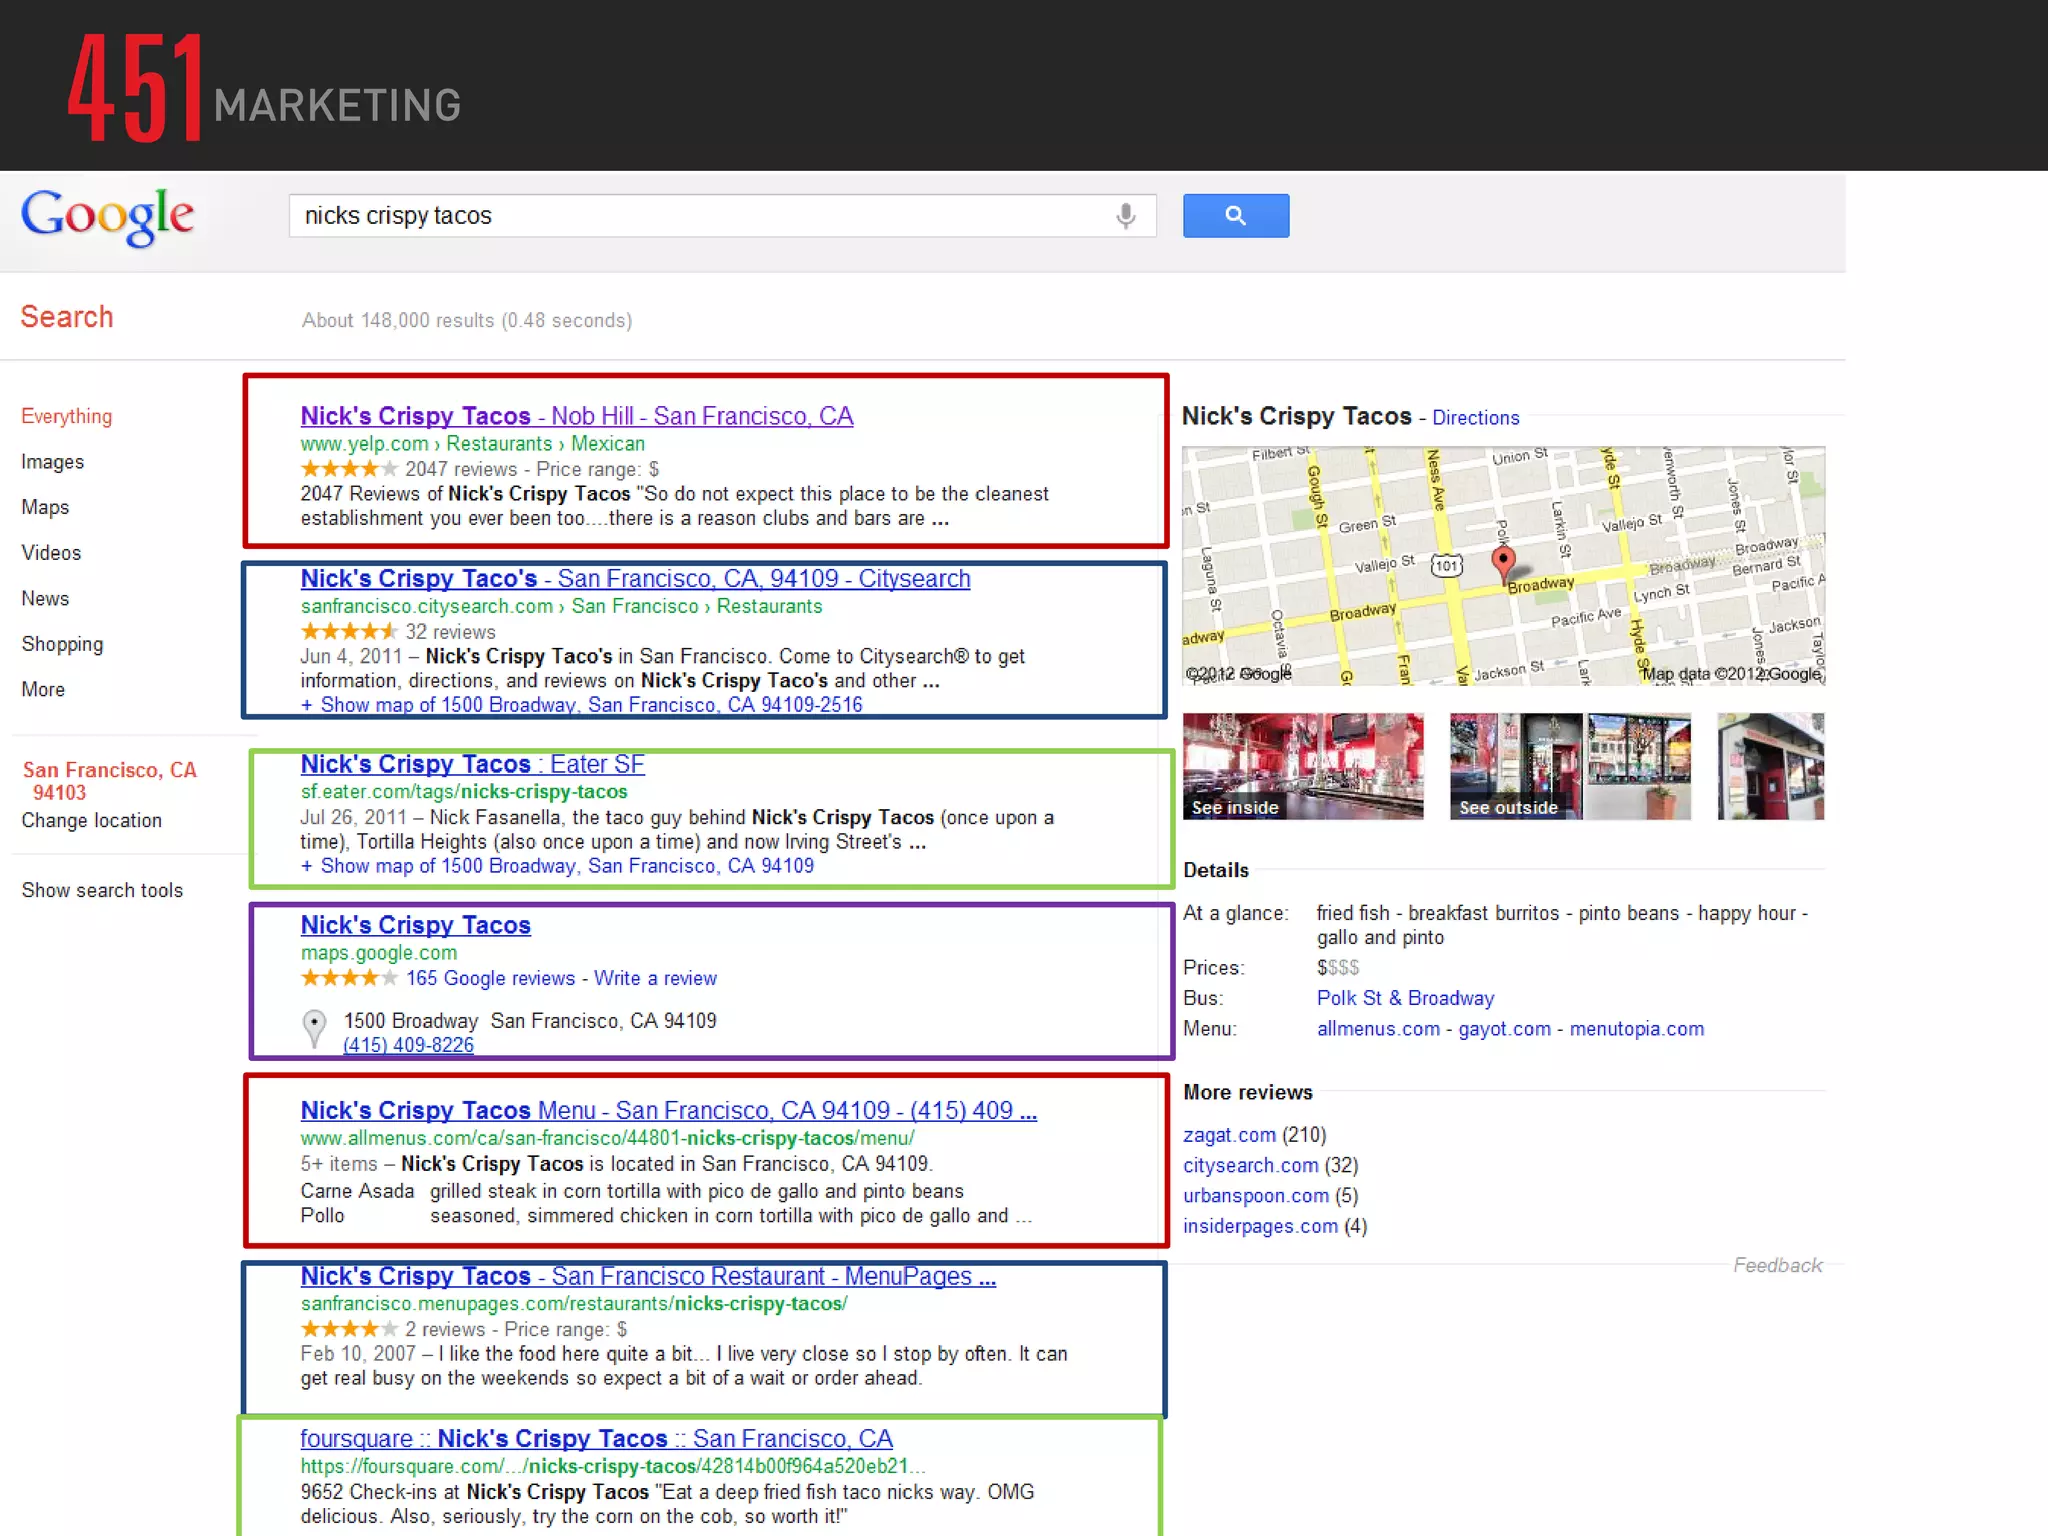Select the Maps search category

pos(45,507)
